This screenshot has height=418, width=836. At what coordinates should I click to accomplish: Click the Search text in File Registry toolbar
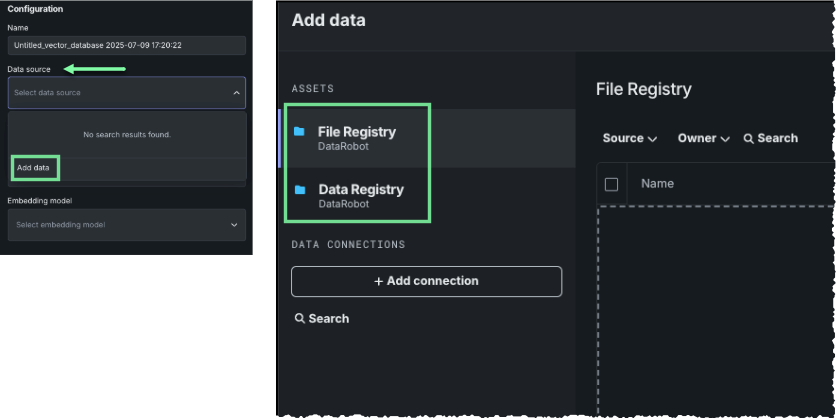pos(777,138)
